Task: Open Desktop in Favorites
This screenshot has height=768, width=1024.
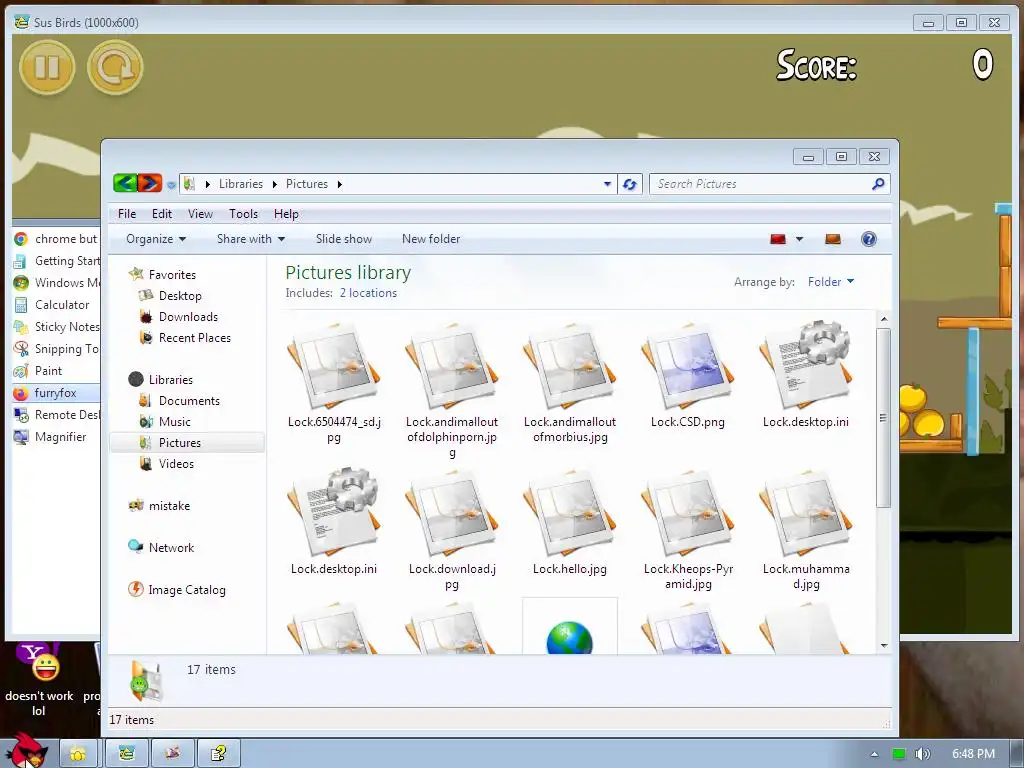Action: pos(180,296)
